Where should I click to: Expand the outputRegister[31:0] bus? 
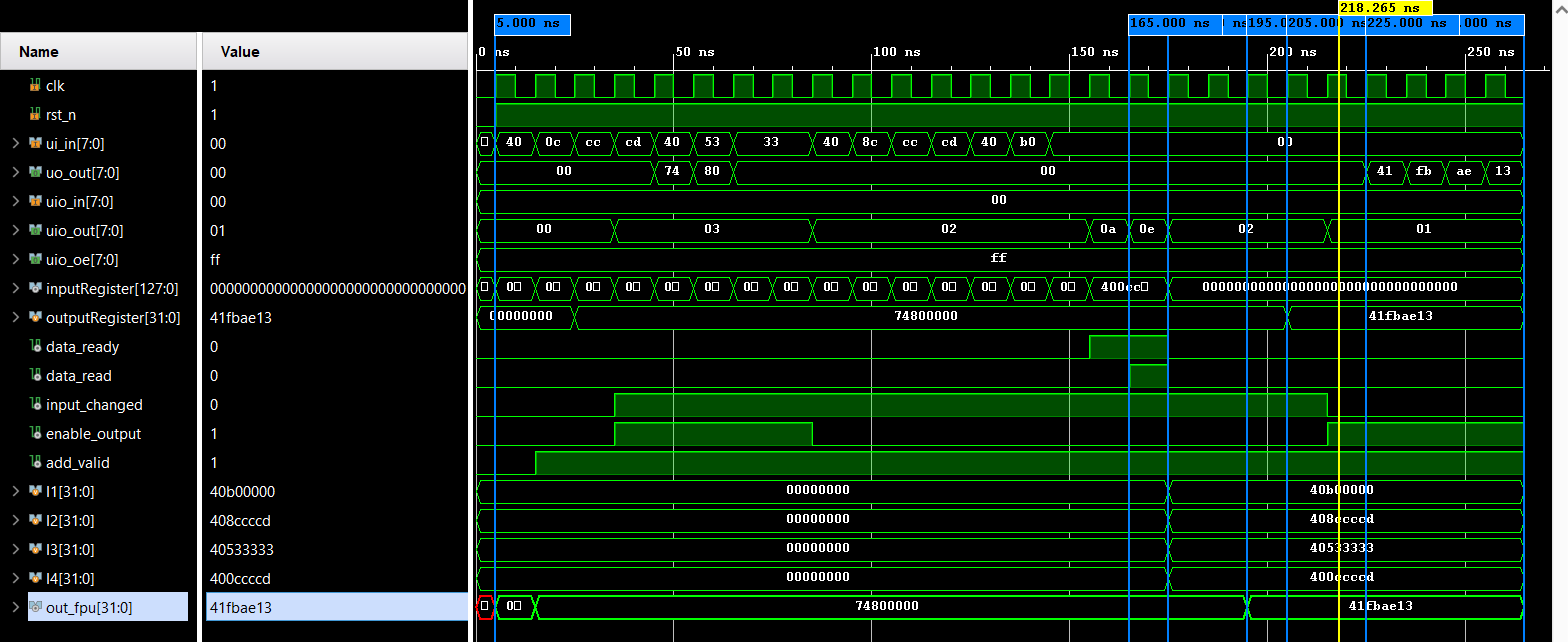click(15, 318)
